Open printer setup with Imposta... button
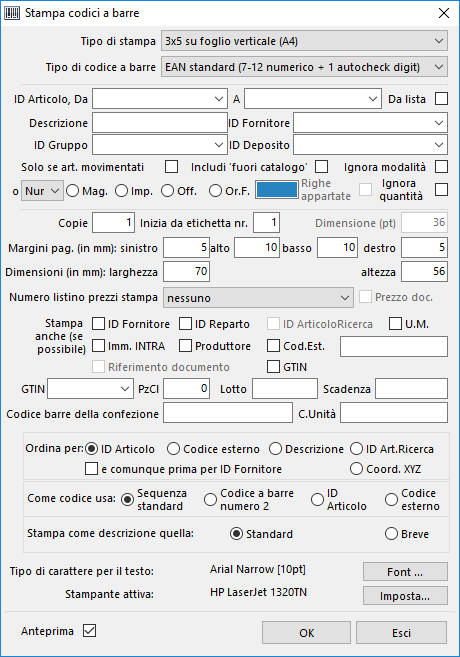Image resolution: width=460 pixels, height=657 pixels. [405, 595]
